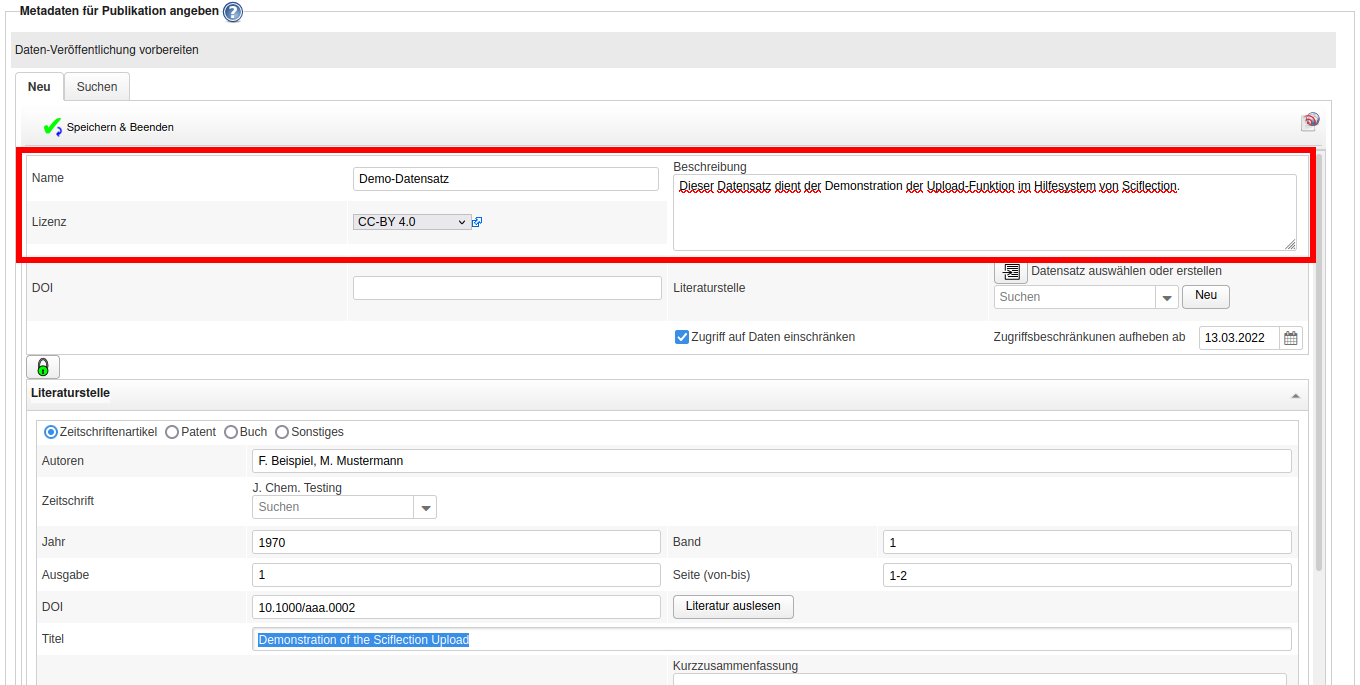Switch to the Suchen tab
The width and height of the screenshot is (1360, 685).
[x=97, y=87]
